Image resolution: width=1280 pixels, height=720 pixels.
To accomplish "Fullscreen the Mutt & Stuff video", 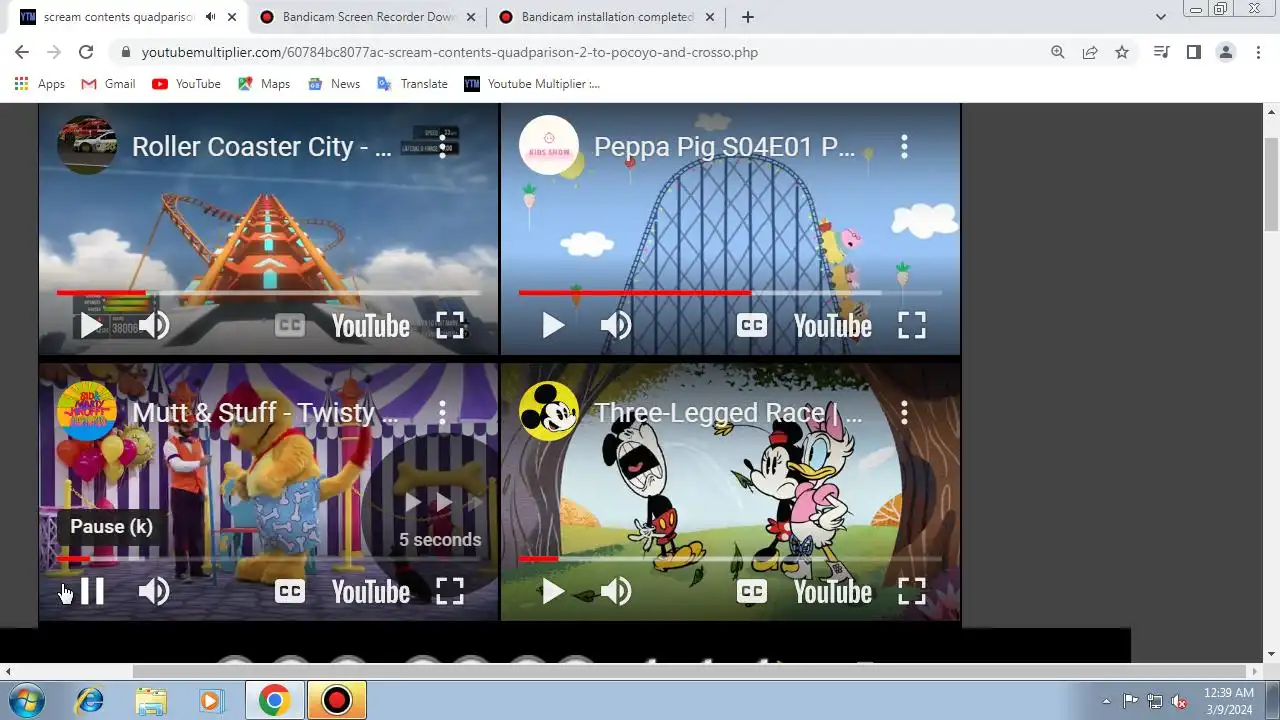I will [450, 591].
